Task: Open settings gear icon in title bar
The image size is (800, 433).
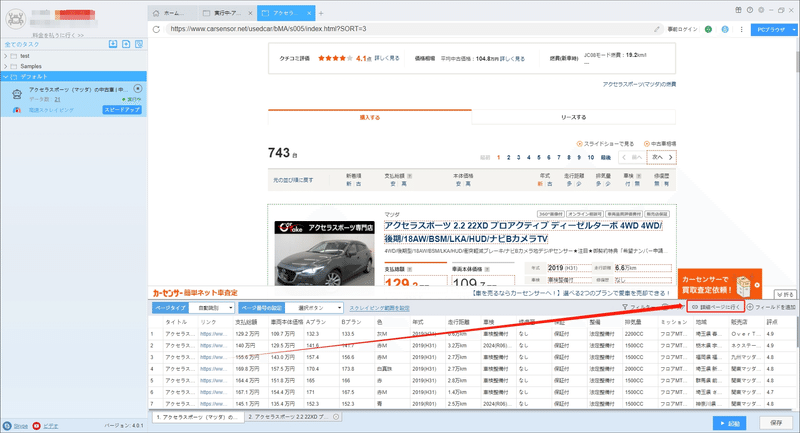Action: click(x=761, y=10)
